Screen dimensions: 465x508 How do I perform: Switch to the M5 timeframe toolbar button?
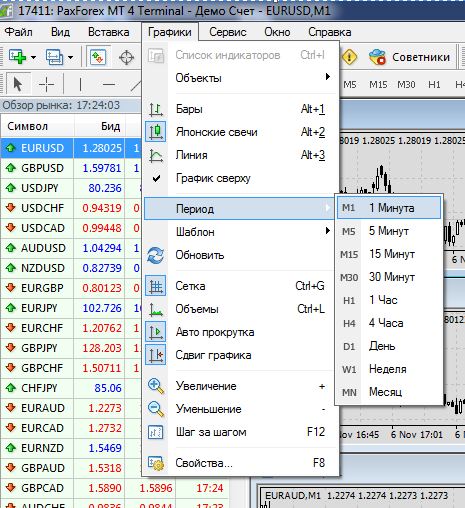350,85
